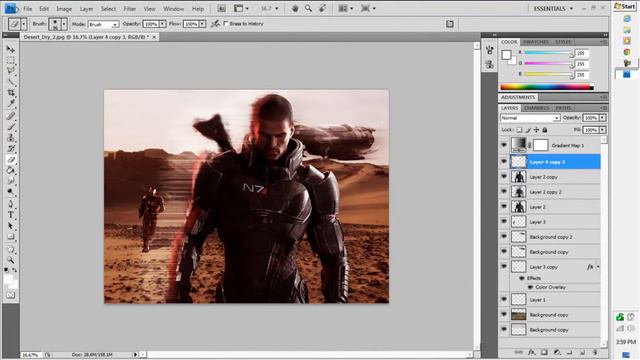Click the add layer style fx icon
This screenshot has height=360, width=640.
[x=531, y=352]
